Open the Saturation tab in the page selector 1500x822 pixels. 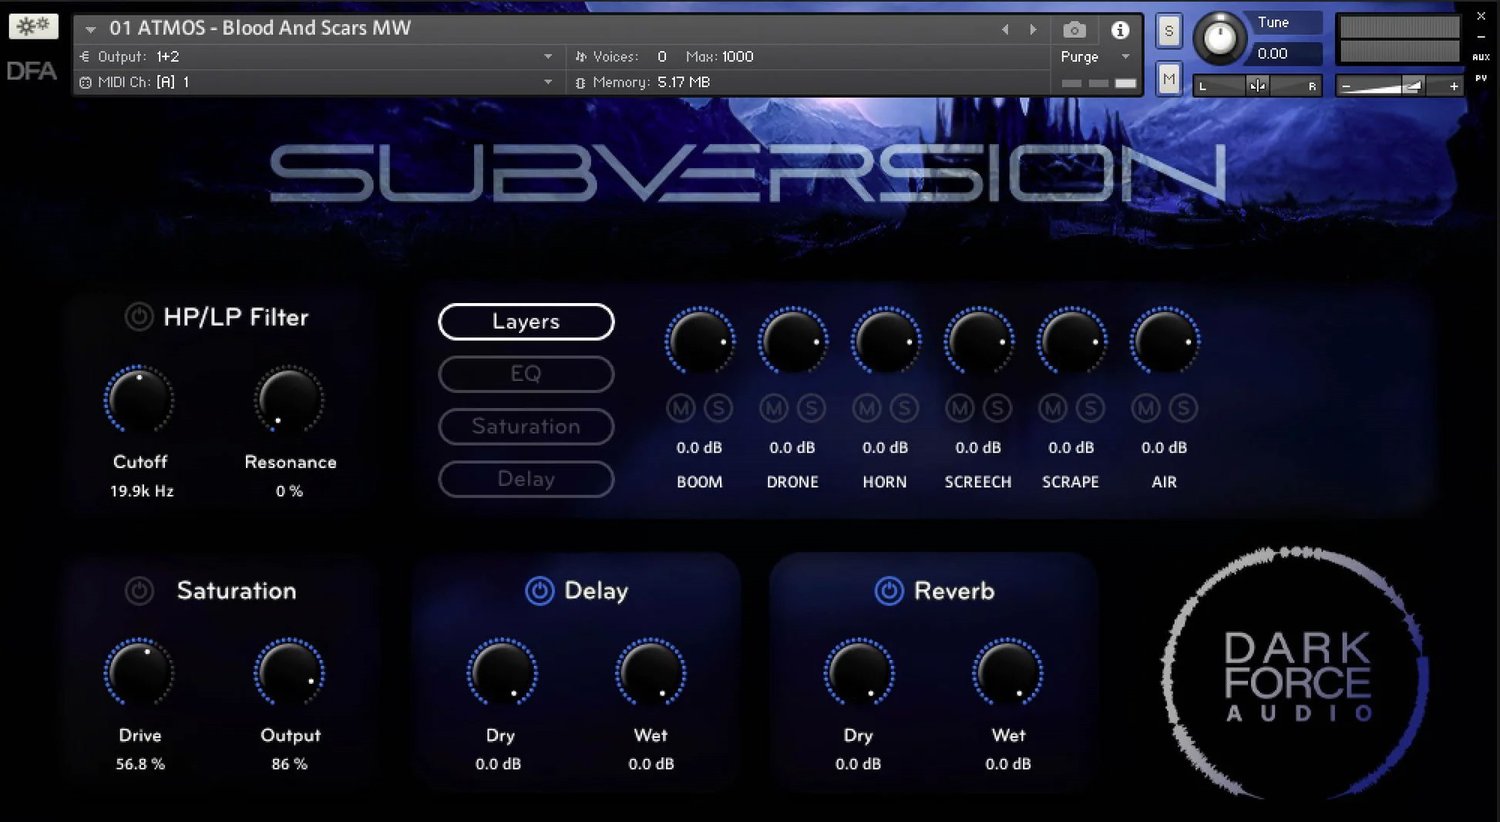tap(526, 426)
